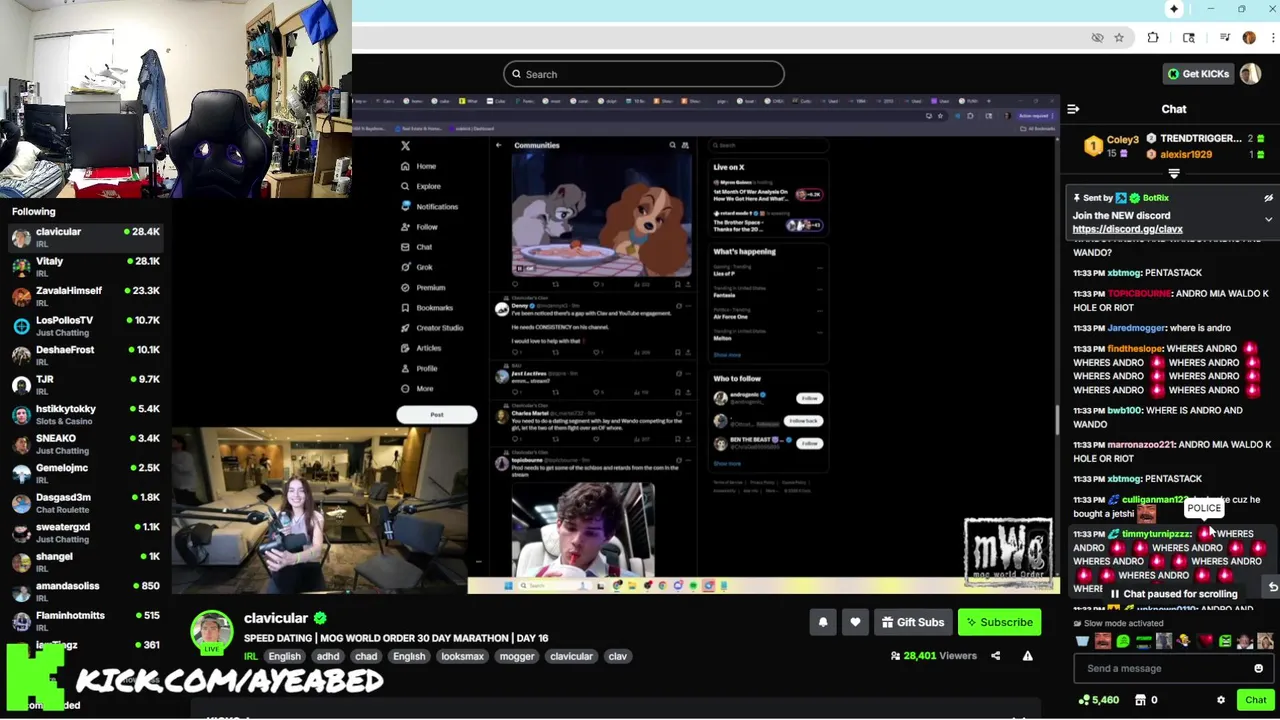Click Get KICKs button
This screenshot has width=1280, height=720.
pyautogui.click(x=1198, y=74)
